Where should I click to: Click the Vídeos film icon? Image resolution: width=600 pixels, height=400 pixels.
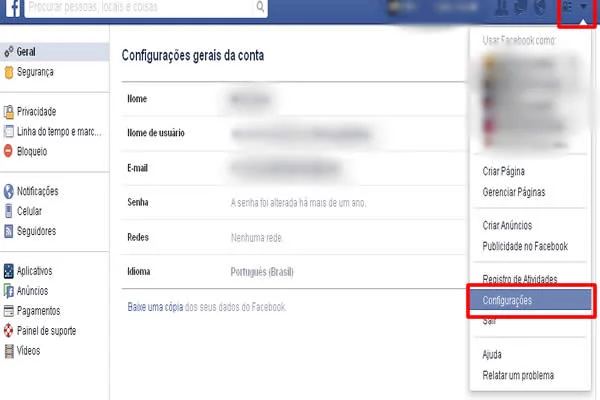pyautogui.click(x=9, y=351)
